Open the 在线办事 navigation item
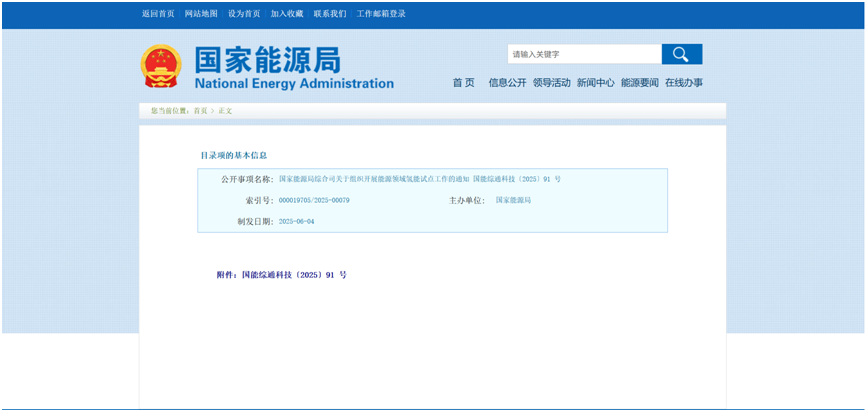This screenshot has width=868, height=412. point(684,83)
